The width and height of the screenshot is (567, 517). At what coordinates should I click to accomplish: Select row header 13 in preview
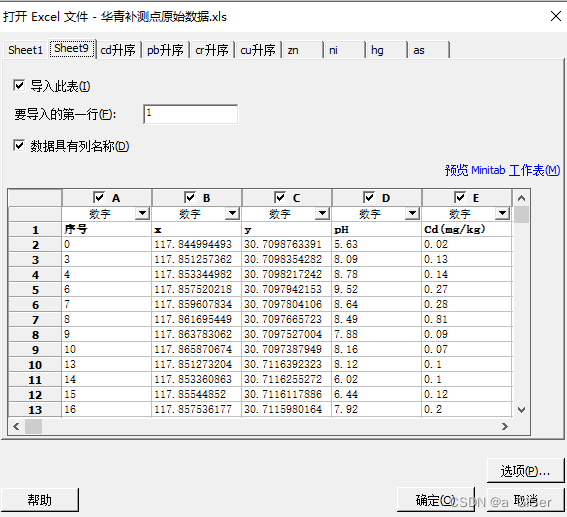click(x=35, y=410)
